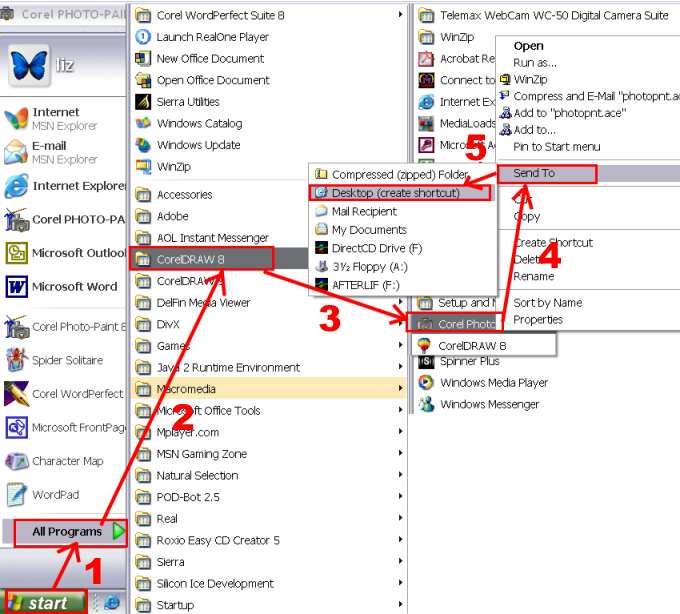Click MediaLoads icon in right column
This screenshot has width=680, height=614.
point(426,124)
